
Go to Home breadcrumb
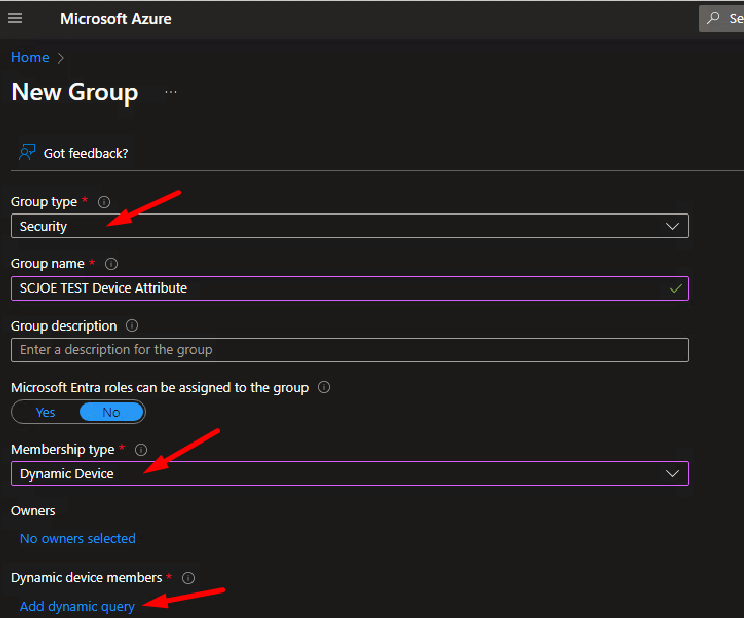tap(30, 58)
